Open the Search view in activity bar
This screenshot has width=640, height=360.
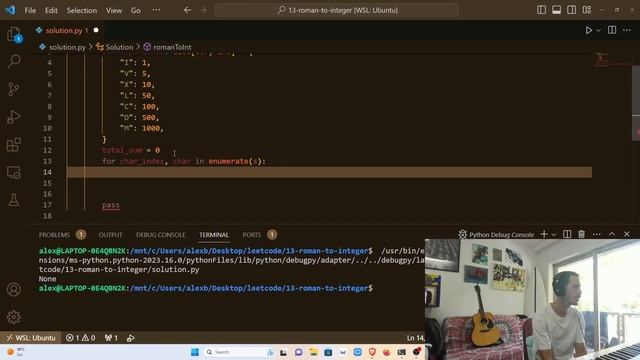tap(14, 61)
